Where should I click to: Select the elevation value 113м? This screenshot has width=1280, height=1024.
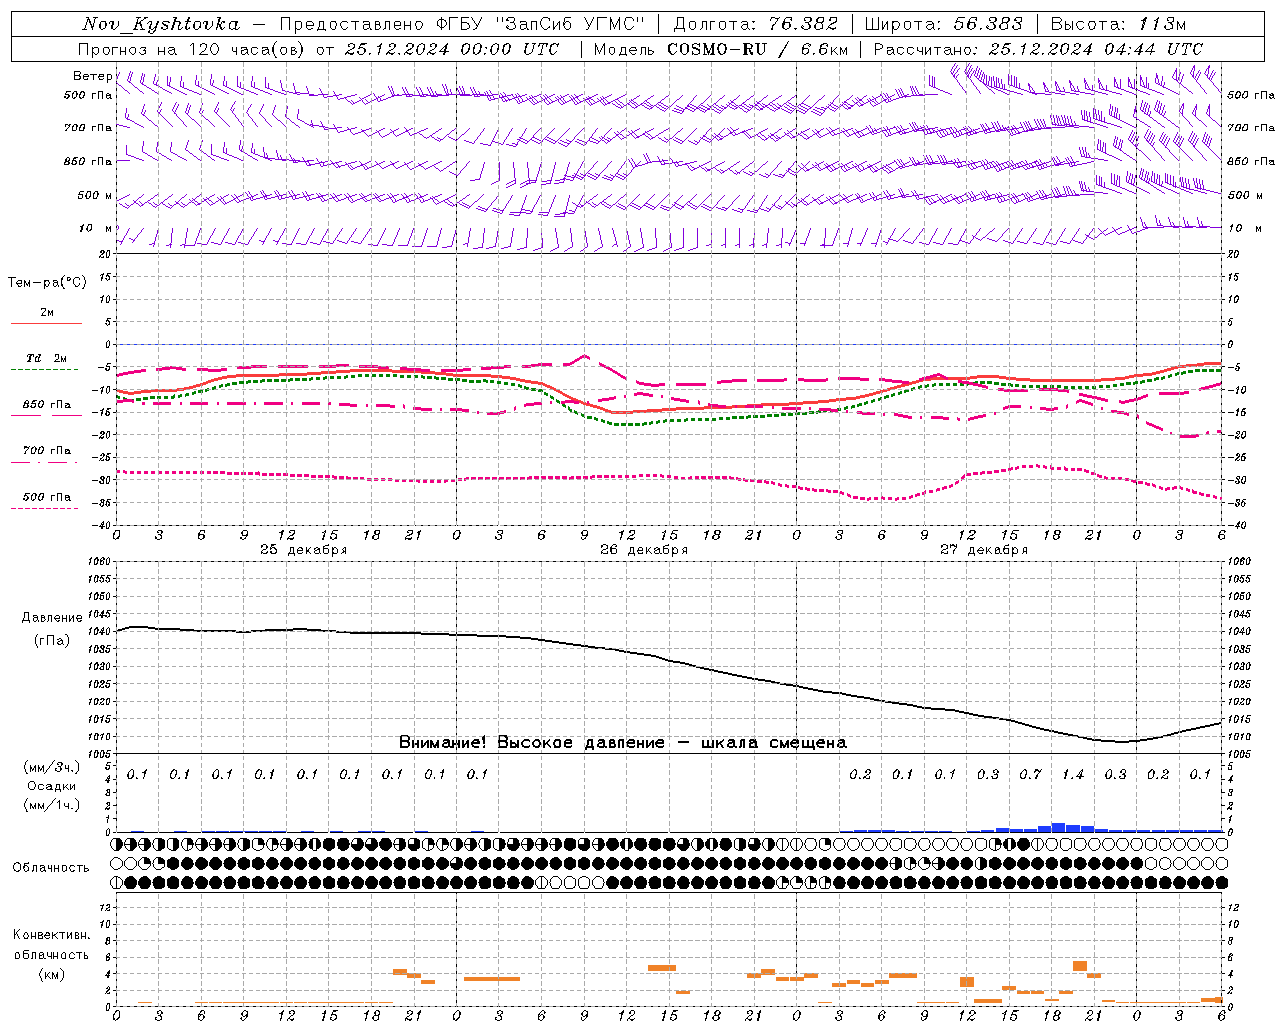(1161, 24)
